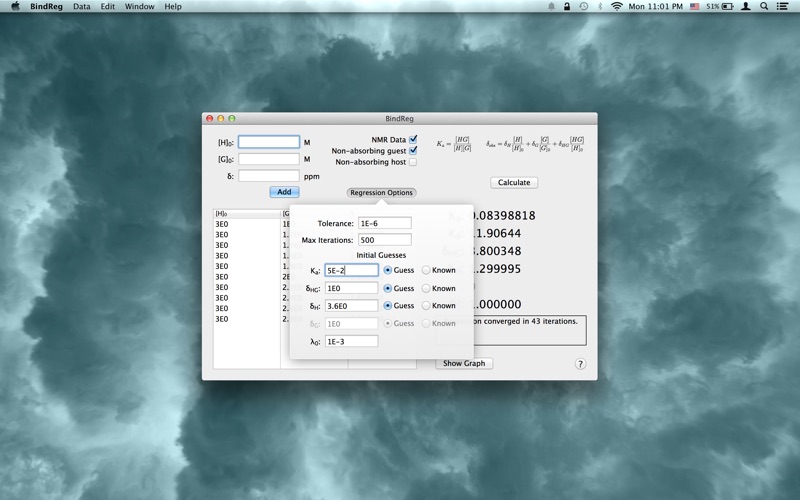800x500 pixels.
Task: Click the user account silhouette icon
Action: 746,6
